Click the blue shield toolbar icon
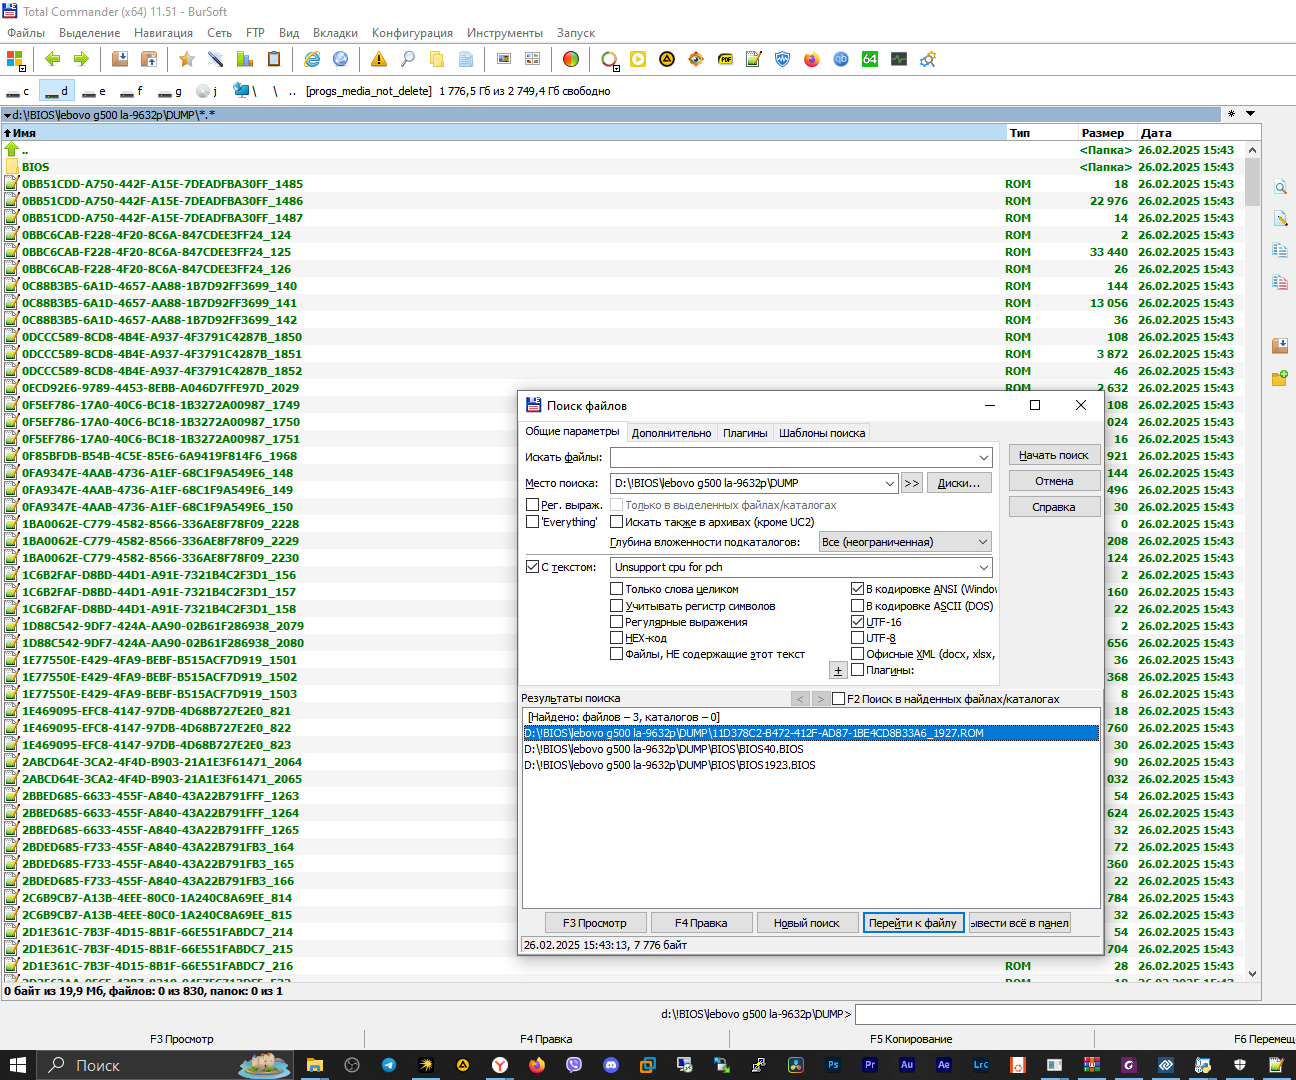The height and width of the screenshot is (1080, 1296). tap(783, 59)
